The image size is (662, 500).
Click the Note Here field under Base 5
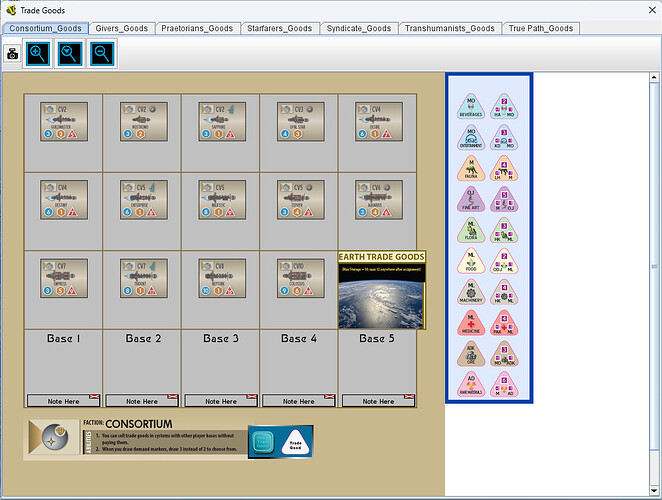378,401
